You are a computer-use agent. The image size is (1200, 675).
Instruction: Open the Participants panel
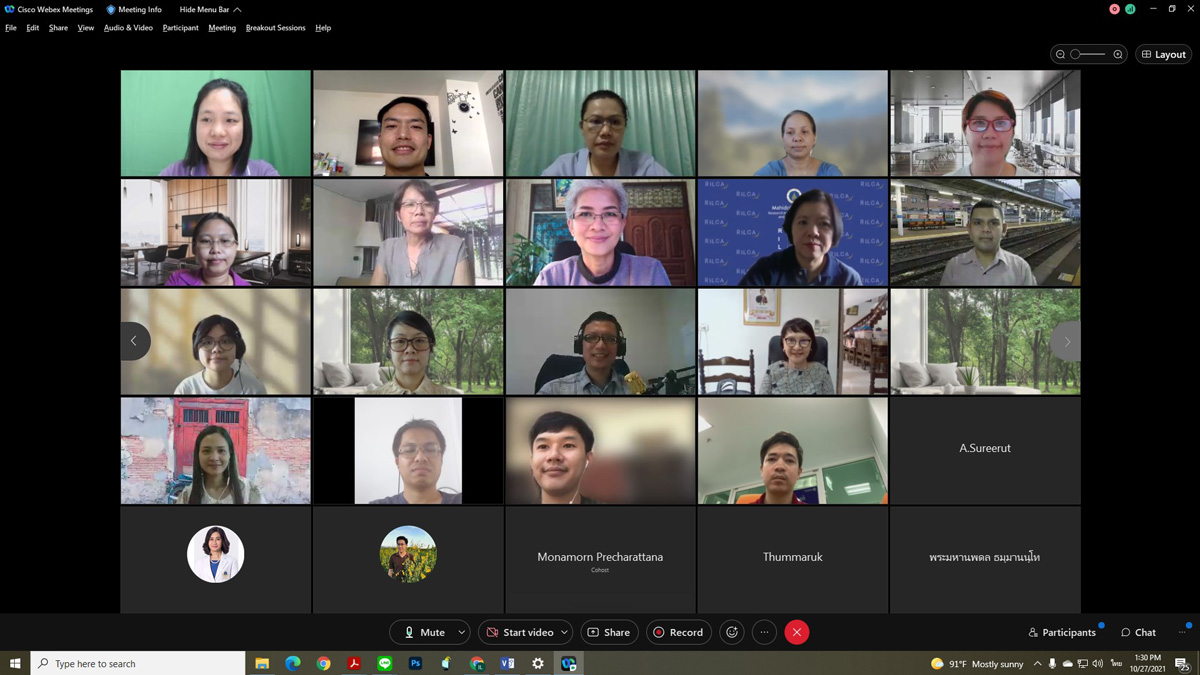tap(1061, 632)
